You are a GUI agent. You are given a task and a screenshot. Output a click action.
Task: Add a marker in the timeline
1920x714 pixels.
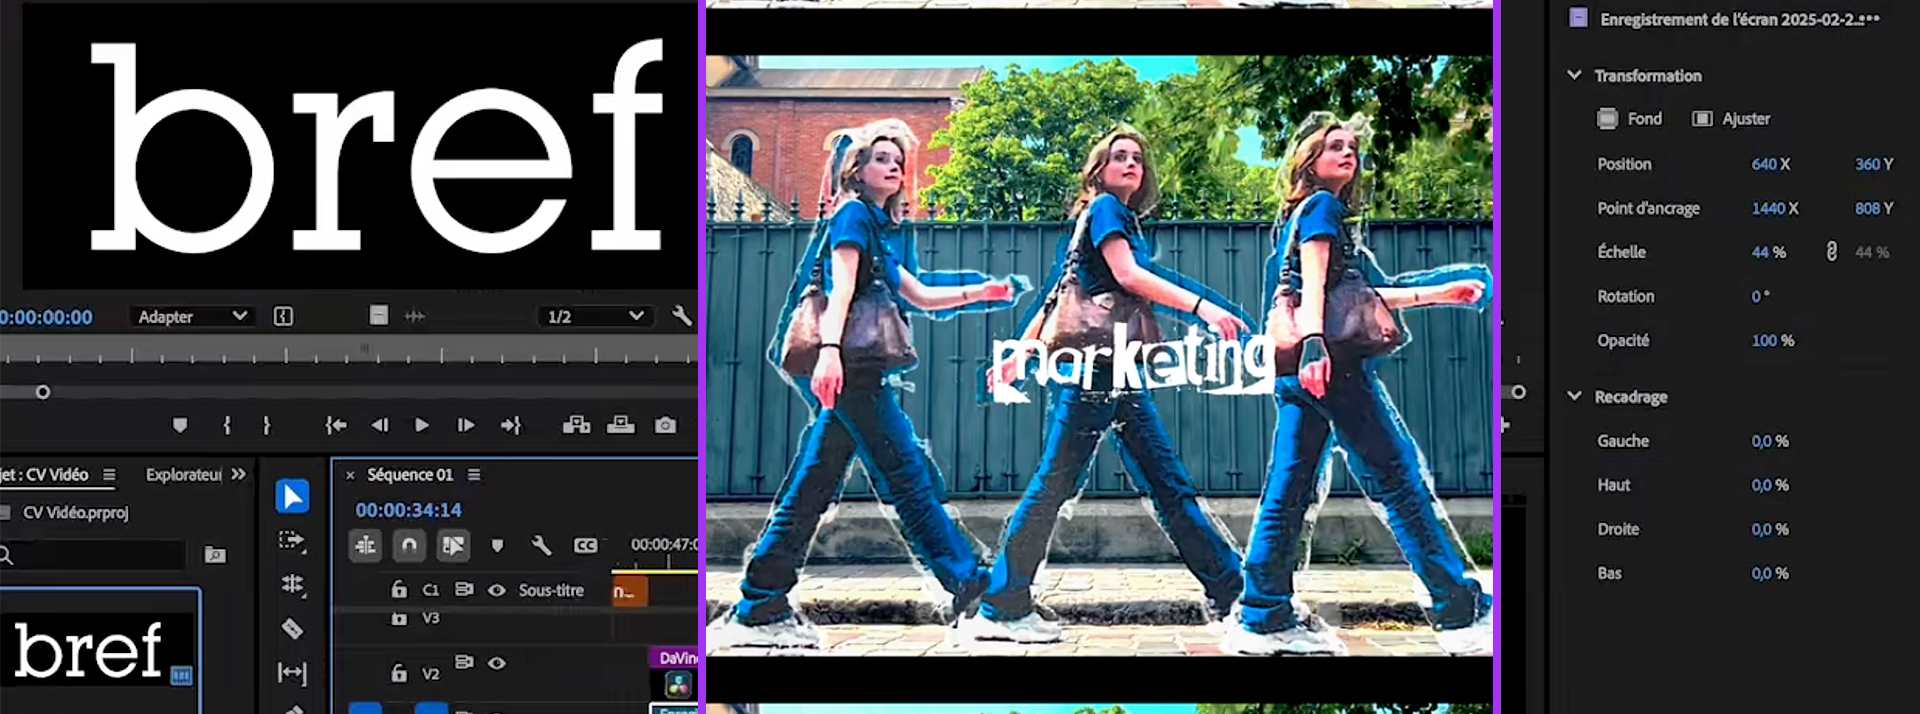[x=497, y=545]
